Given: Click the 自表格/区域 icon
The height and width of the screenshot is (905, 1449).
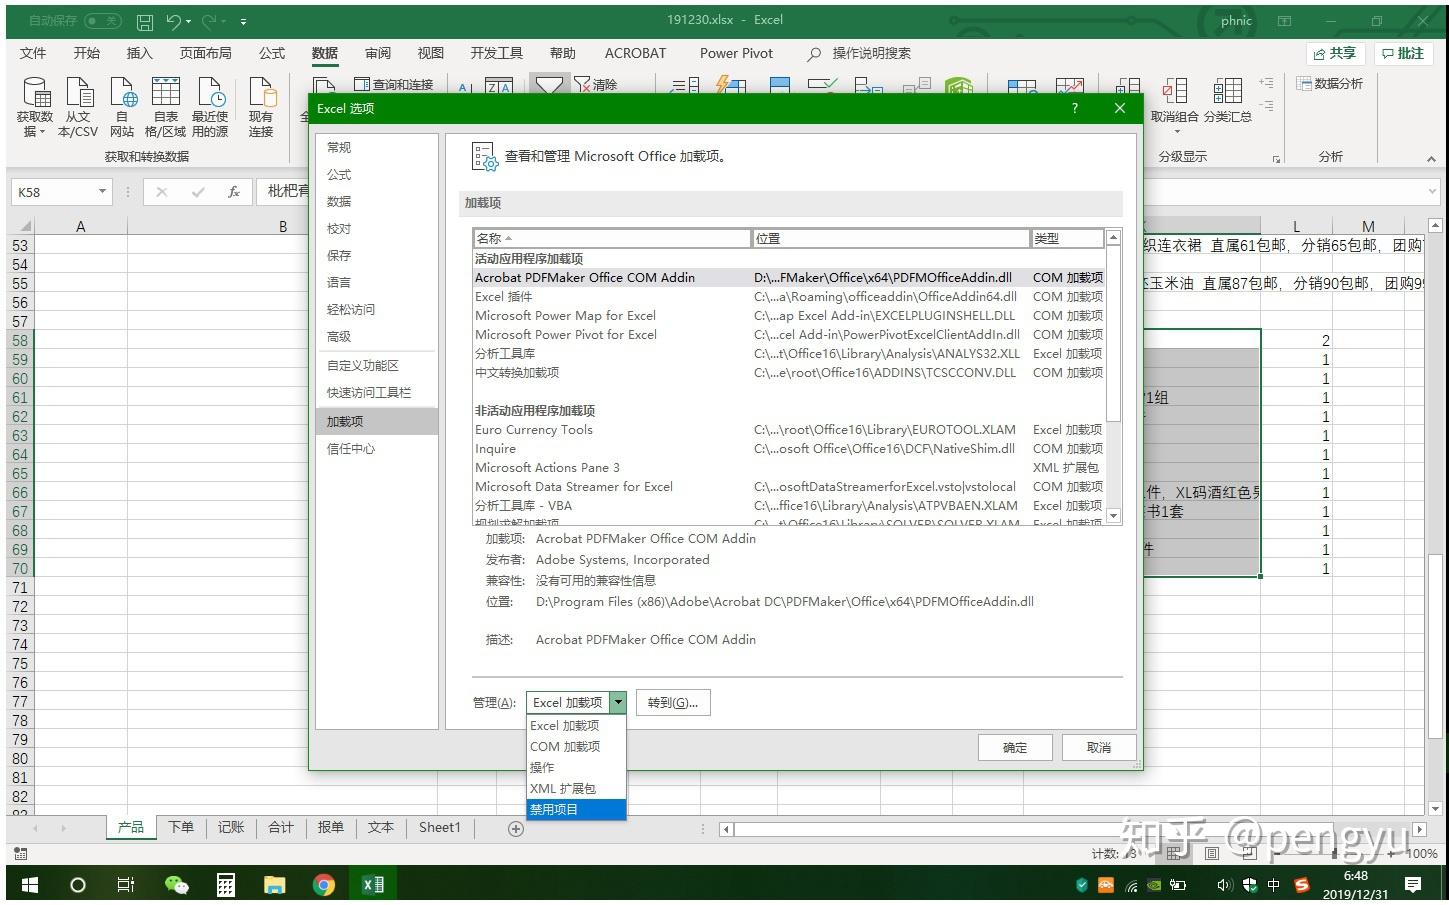Looking at the screenshot, I should (165, 108).
